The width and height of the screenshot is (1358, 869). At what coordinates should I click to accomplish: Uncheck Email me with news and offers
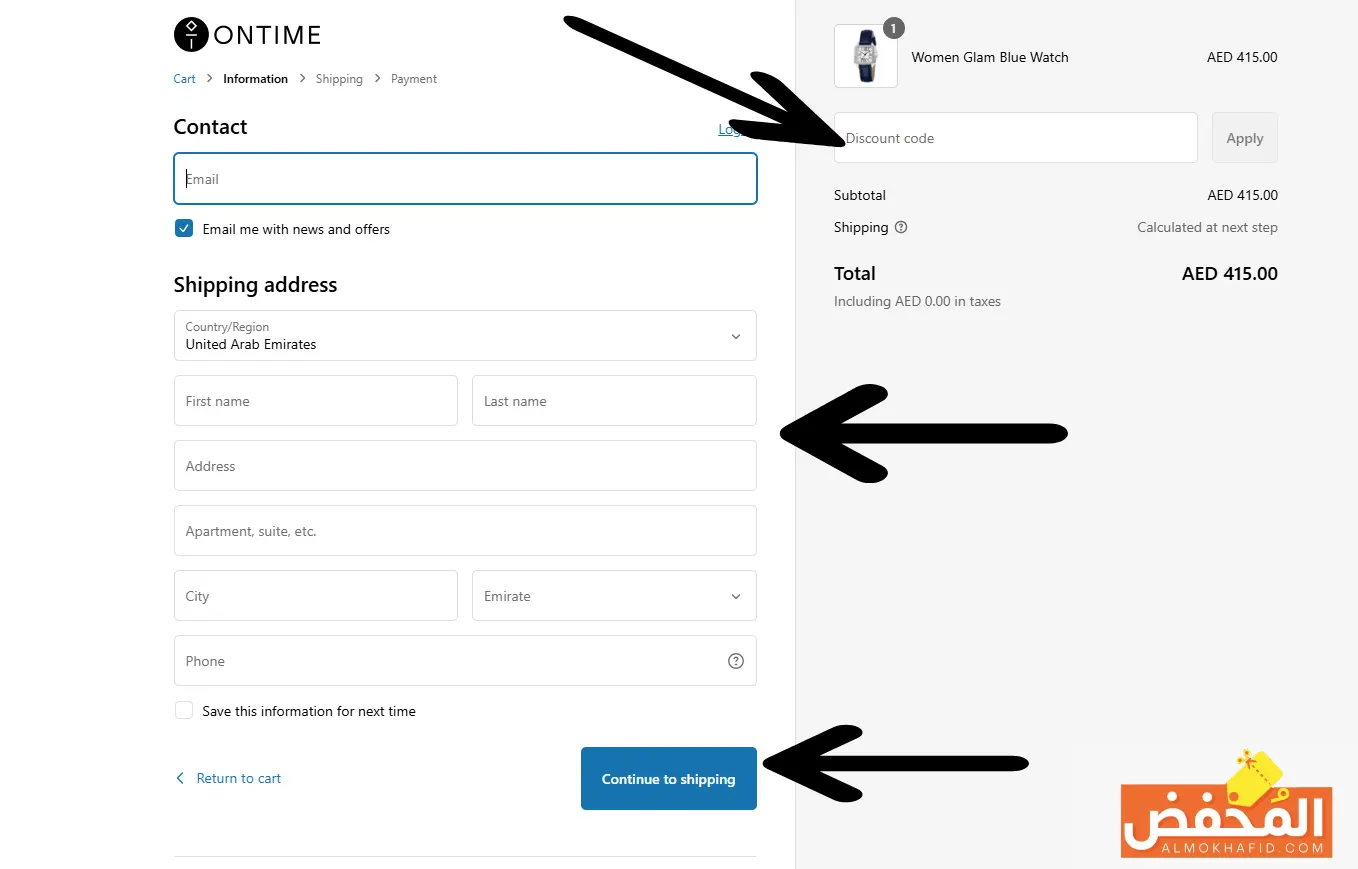[x=184, y=229]
